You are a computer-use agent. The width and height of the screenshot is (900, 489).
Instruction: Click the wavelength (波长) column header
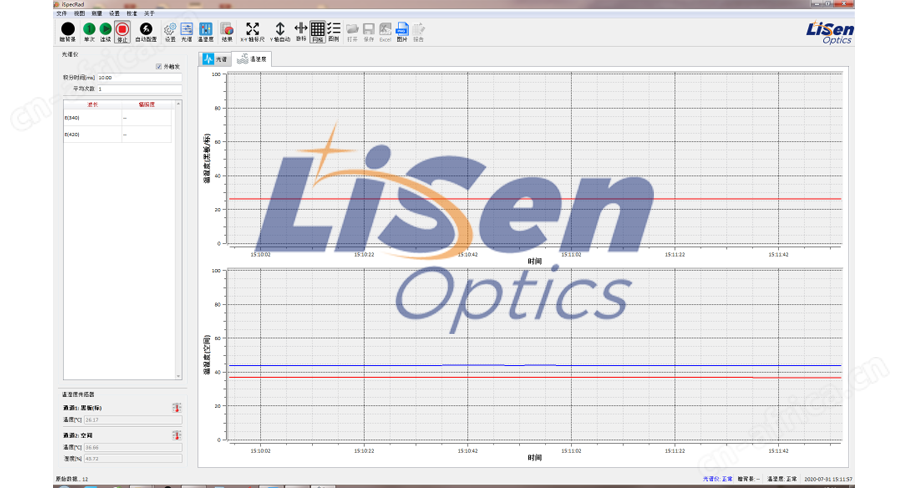(92, 104)
